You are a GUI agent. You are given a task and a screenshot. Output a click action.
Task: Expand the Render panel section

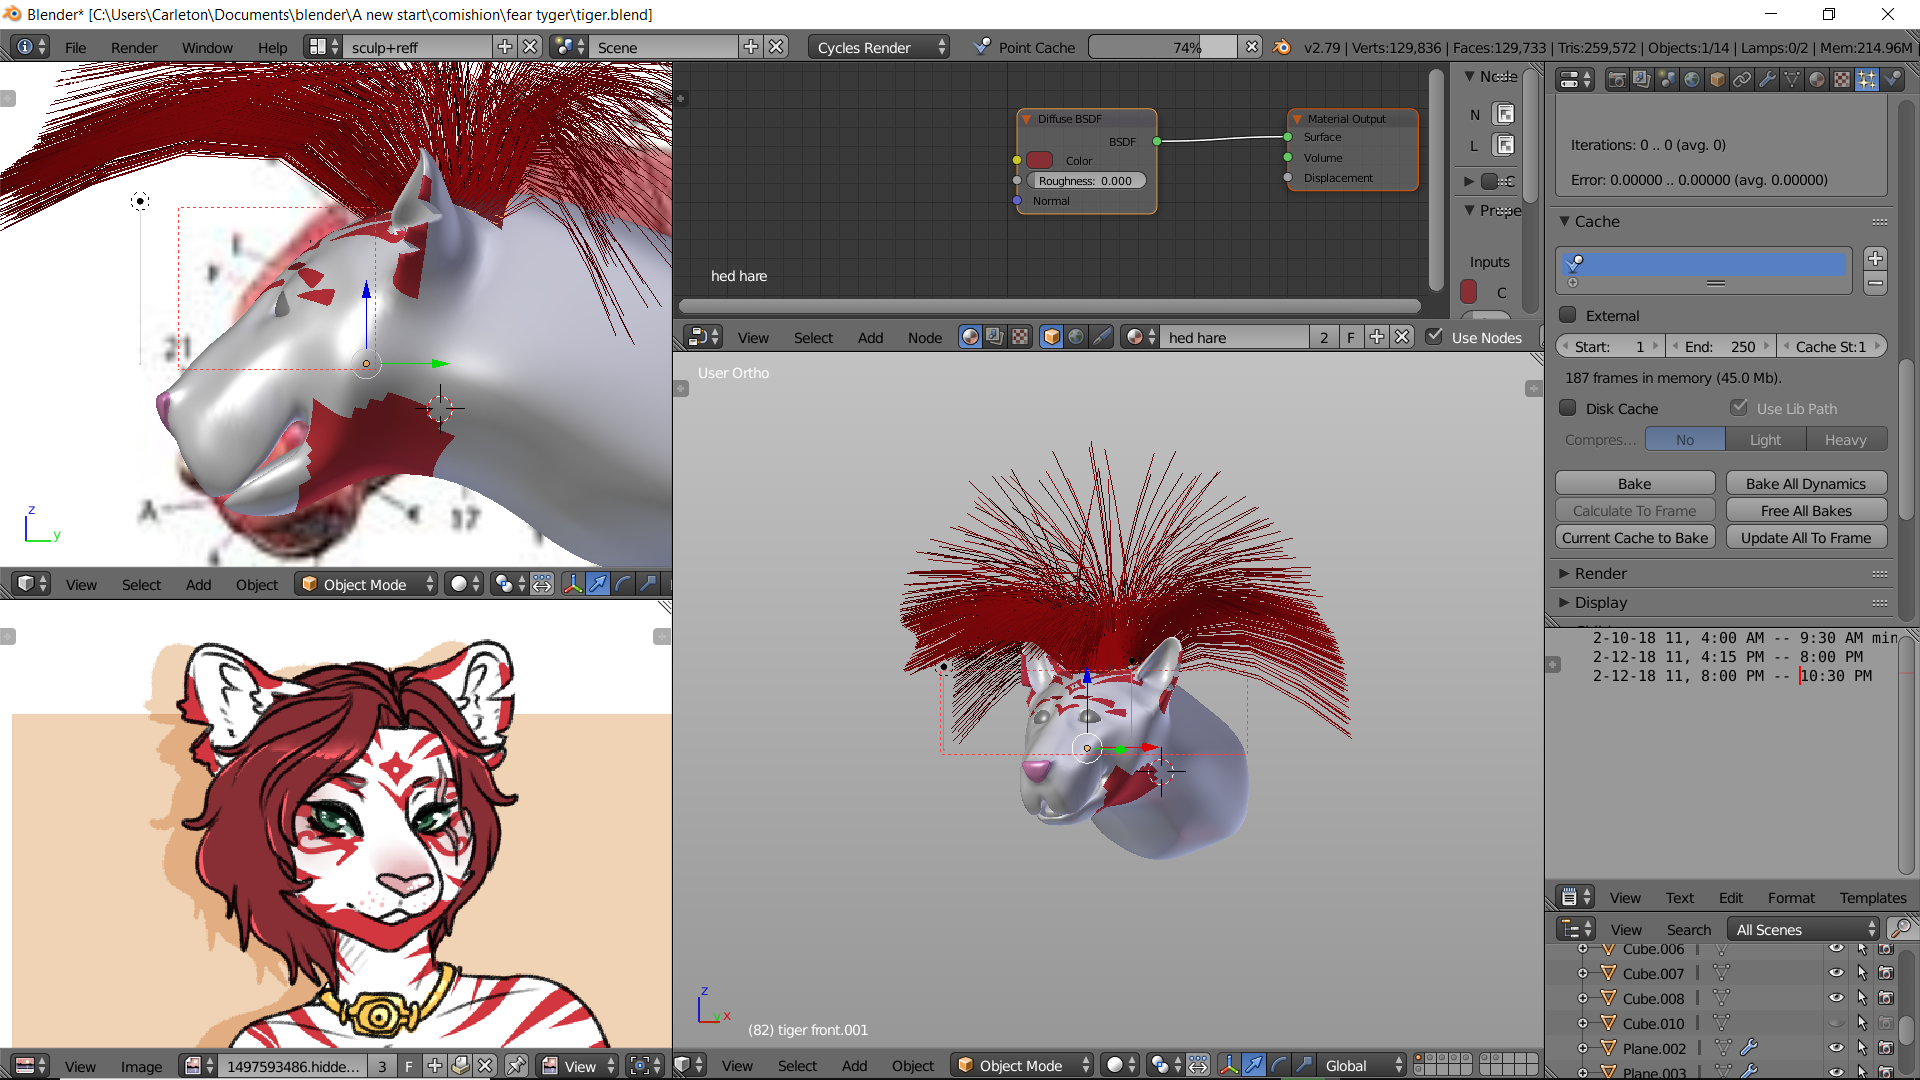tap(1600, 573)
